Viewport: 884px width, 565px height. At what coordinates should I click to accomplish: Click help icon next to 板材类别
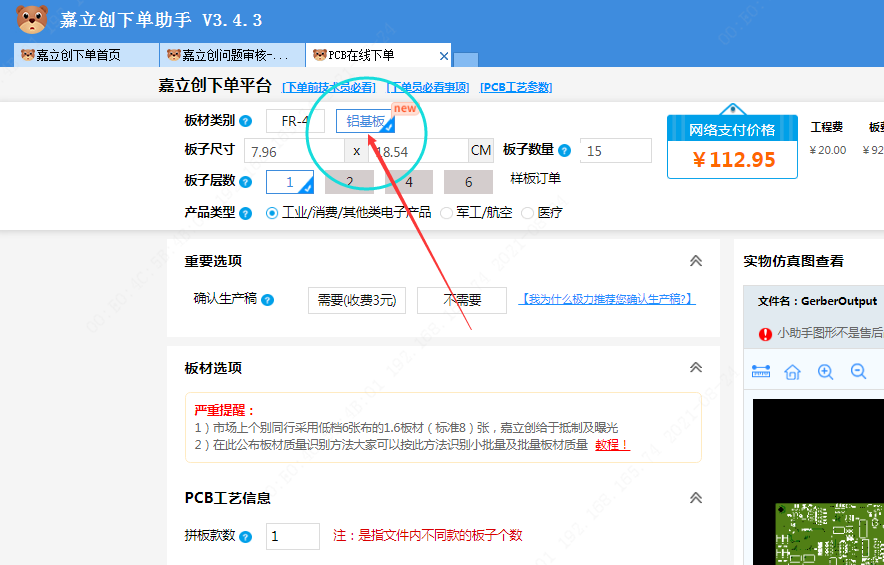coord(246,121)
